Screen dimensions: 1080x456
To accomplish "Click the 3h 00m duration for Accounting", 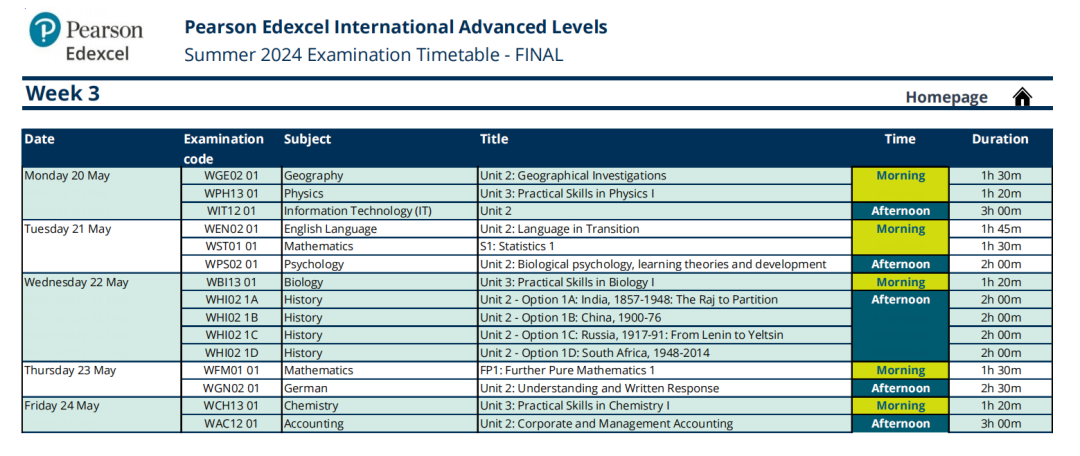I will point(1001,424).
